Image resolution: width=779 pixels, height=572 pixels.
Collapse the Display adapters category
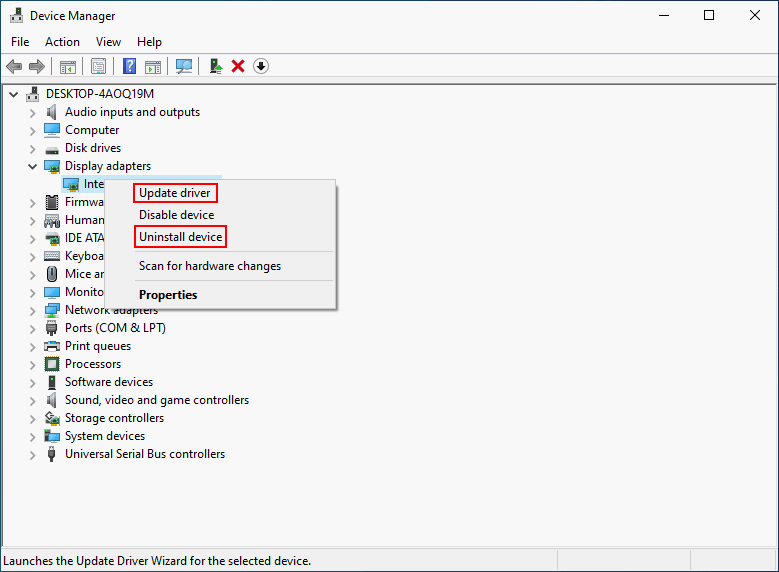click(32, 166)
